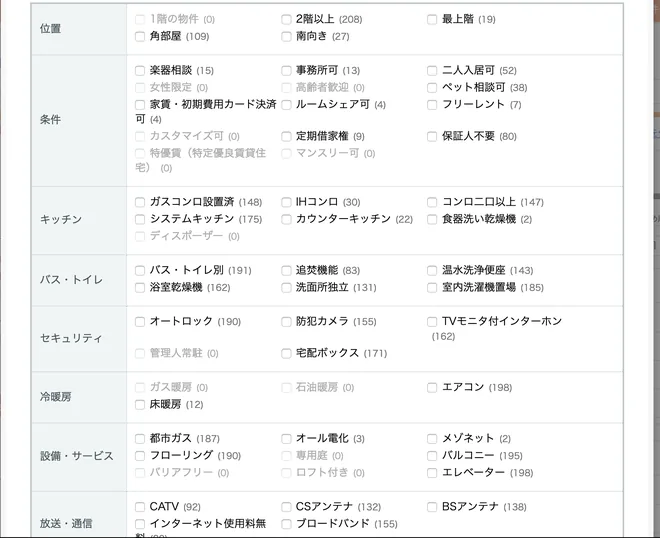Tick 食器洗い乾燥機 checkbox

pyautogui.click(x=432, y=219)
